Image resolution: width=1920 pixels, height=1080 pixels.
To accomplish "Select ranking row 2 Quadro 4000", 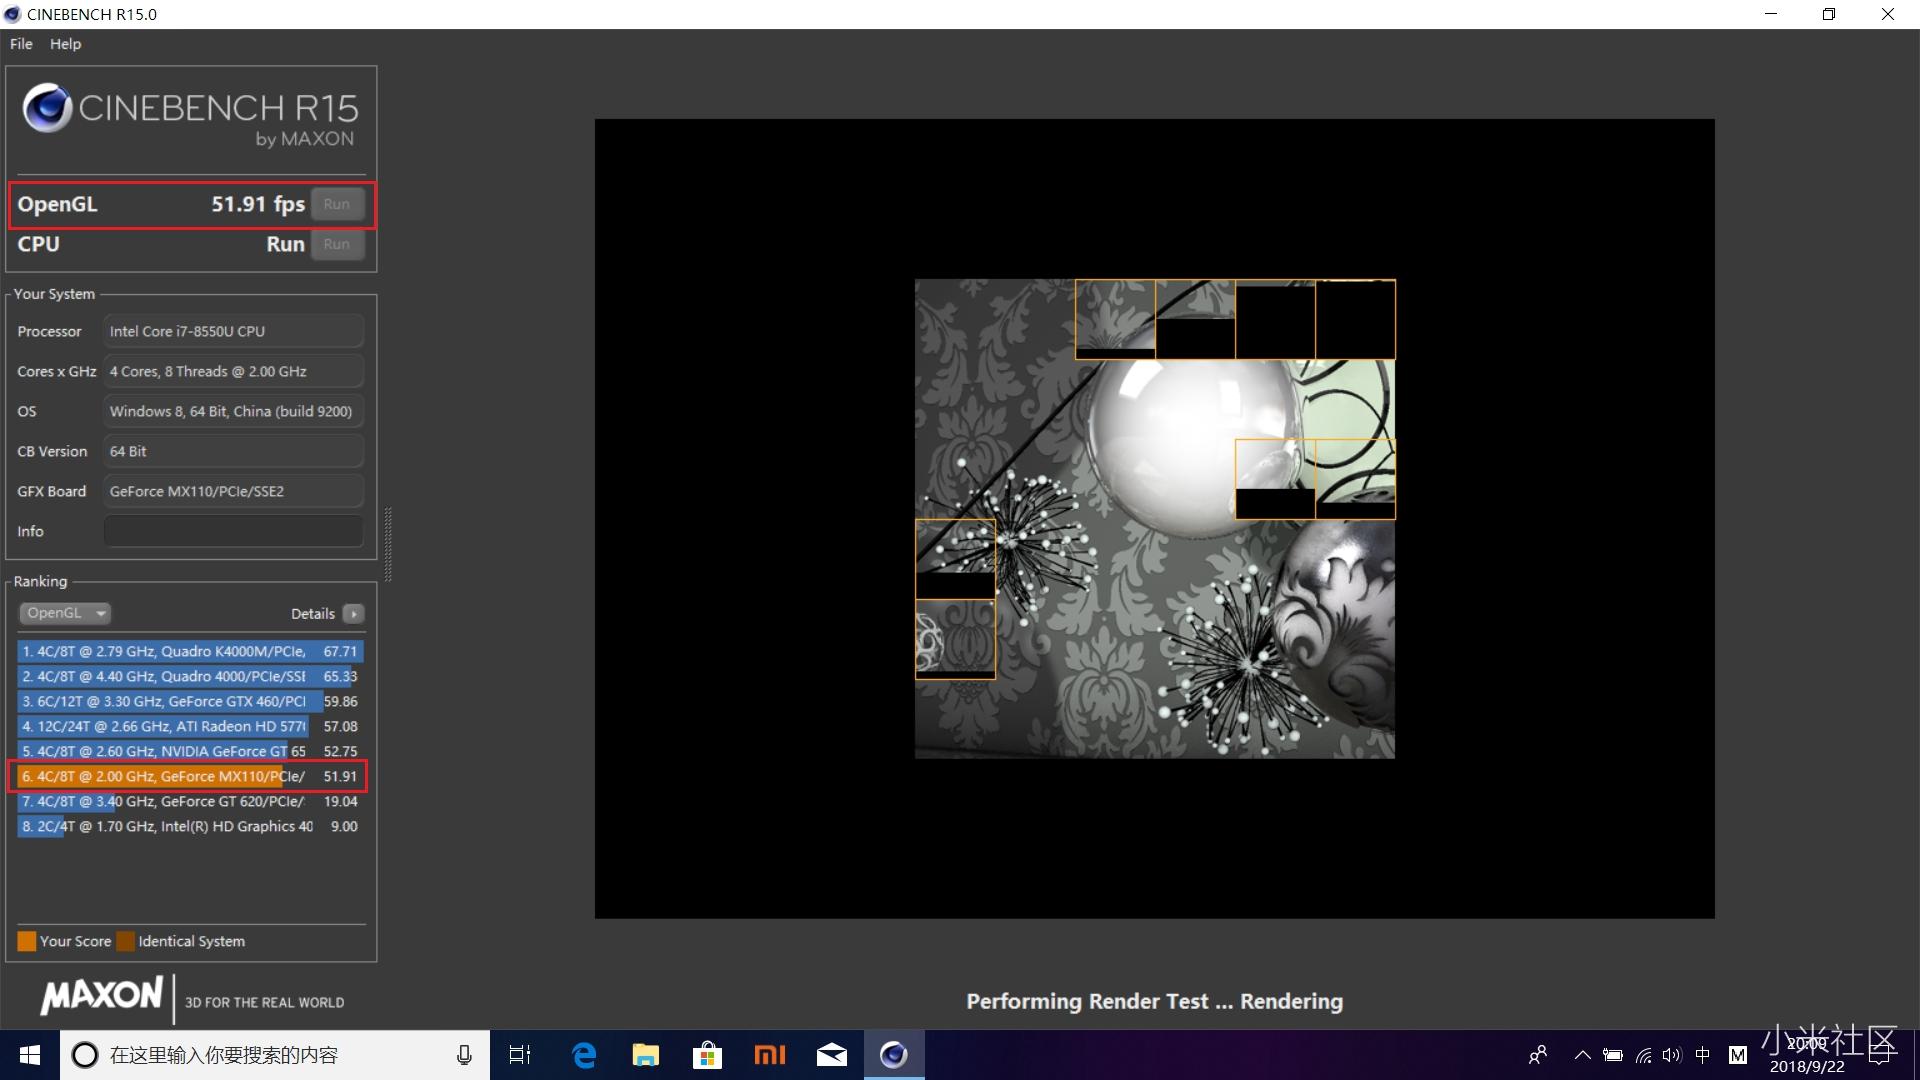I will click(x=190, y=676).
